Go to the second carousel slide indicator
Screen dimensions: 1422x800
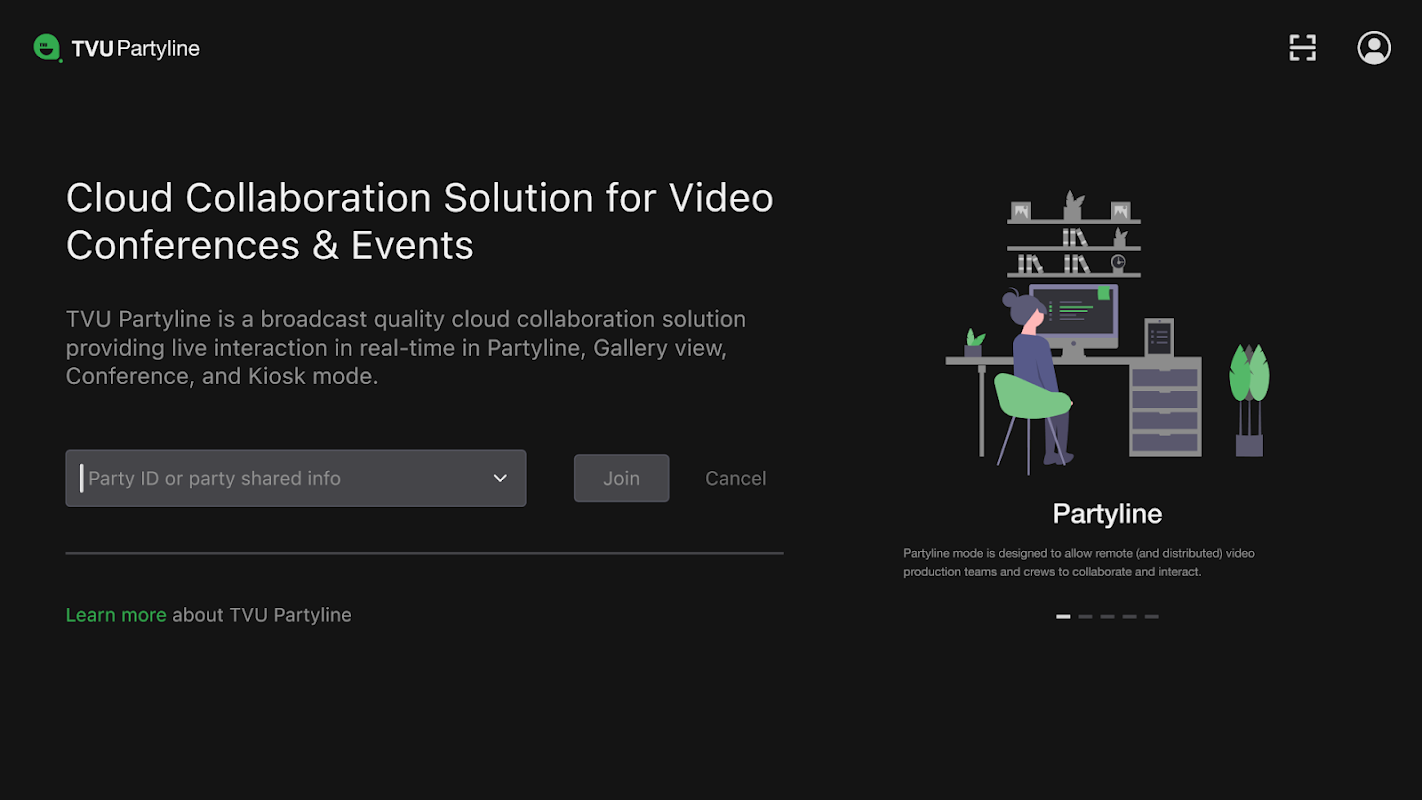pyautogui.click(x=1085, y=616)
